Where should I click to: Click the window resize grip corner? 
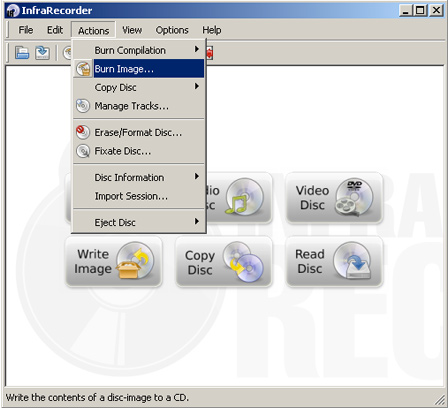point(439,399)
